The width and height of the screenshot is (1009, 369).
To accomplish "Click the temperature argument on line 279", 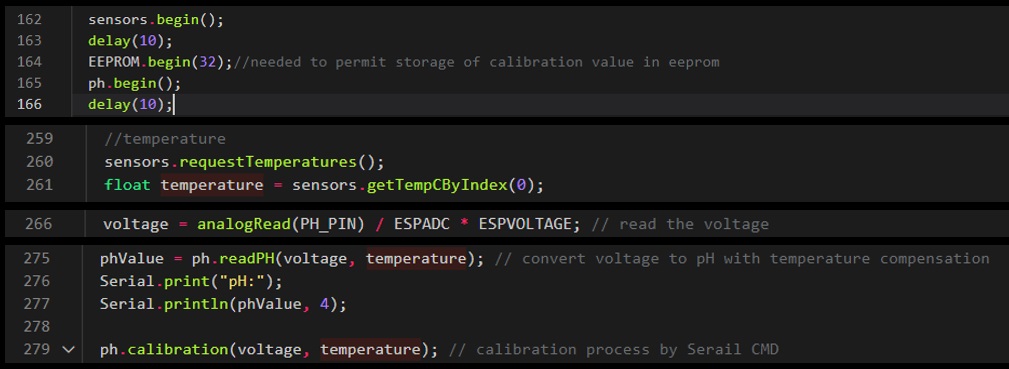I will tap(371, 350).
